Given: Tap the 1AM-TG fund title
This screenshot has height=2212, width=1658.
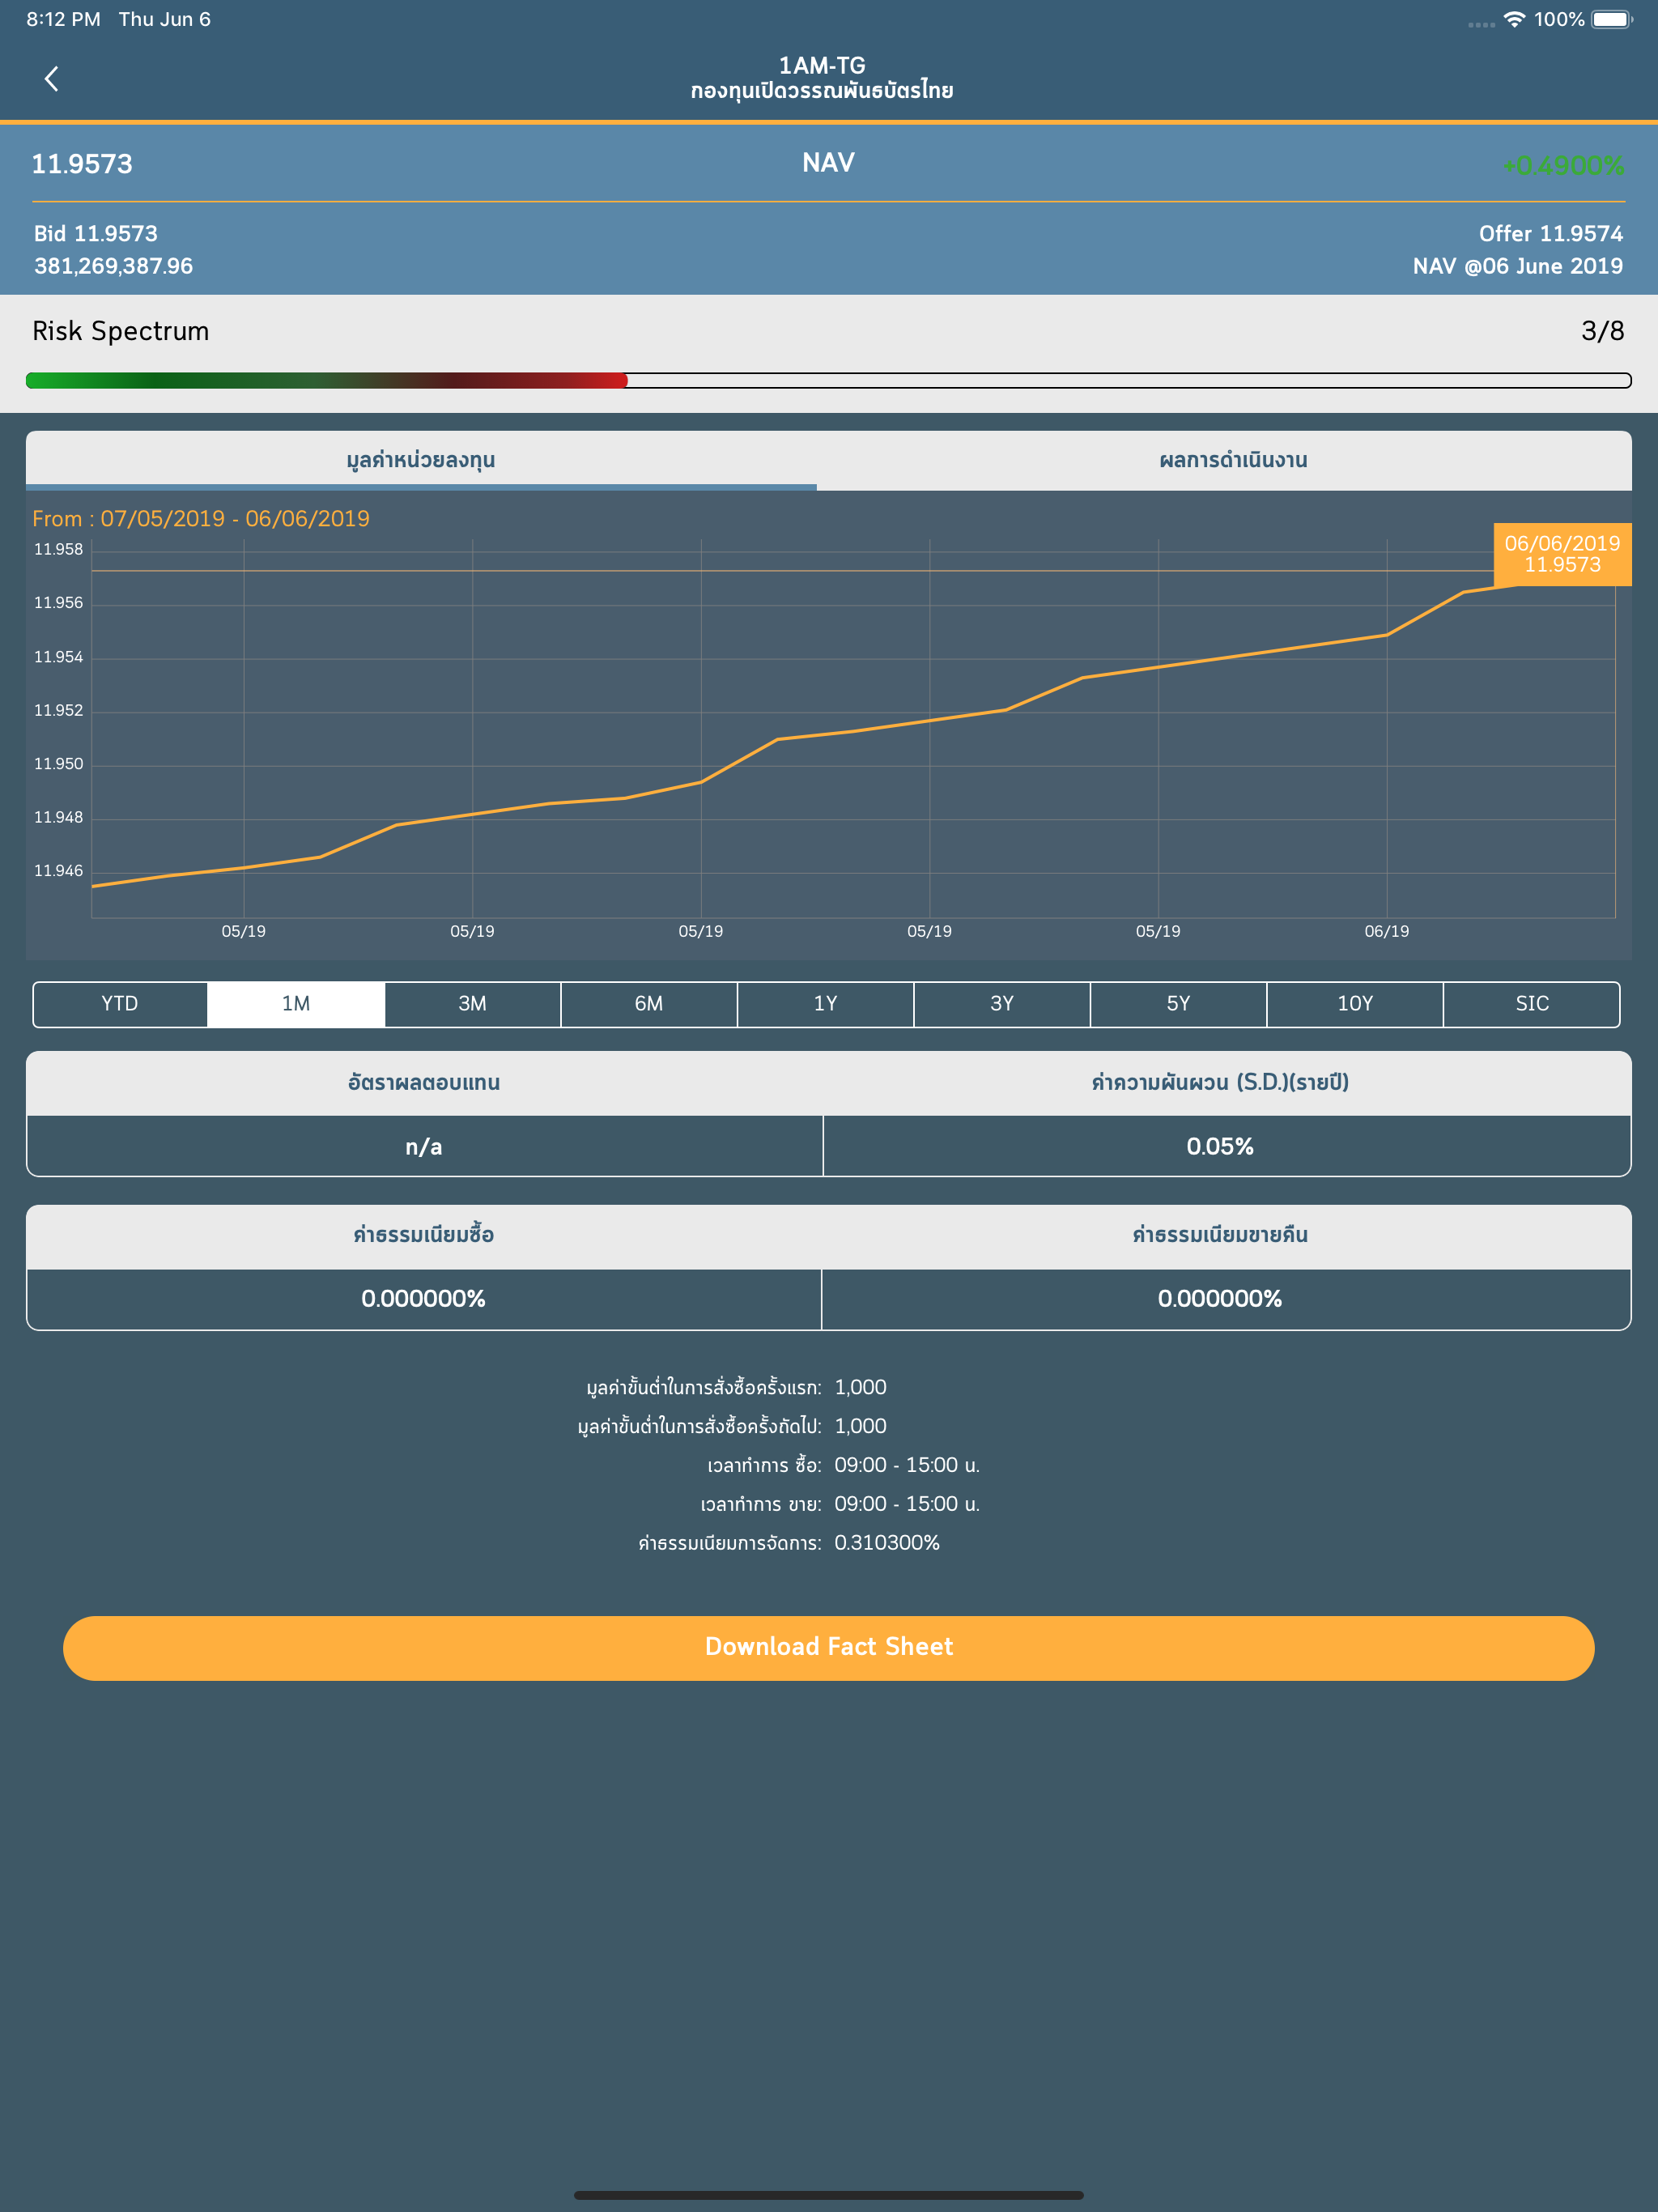Looking at the screenshot, I should coord(822,66).
